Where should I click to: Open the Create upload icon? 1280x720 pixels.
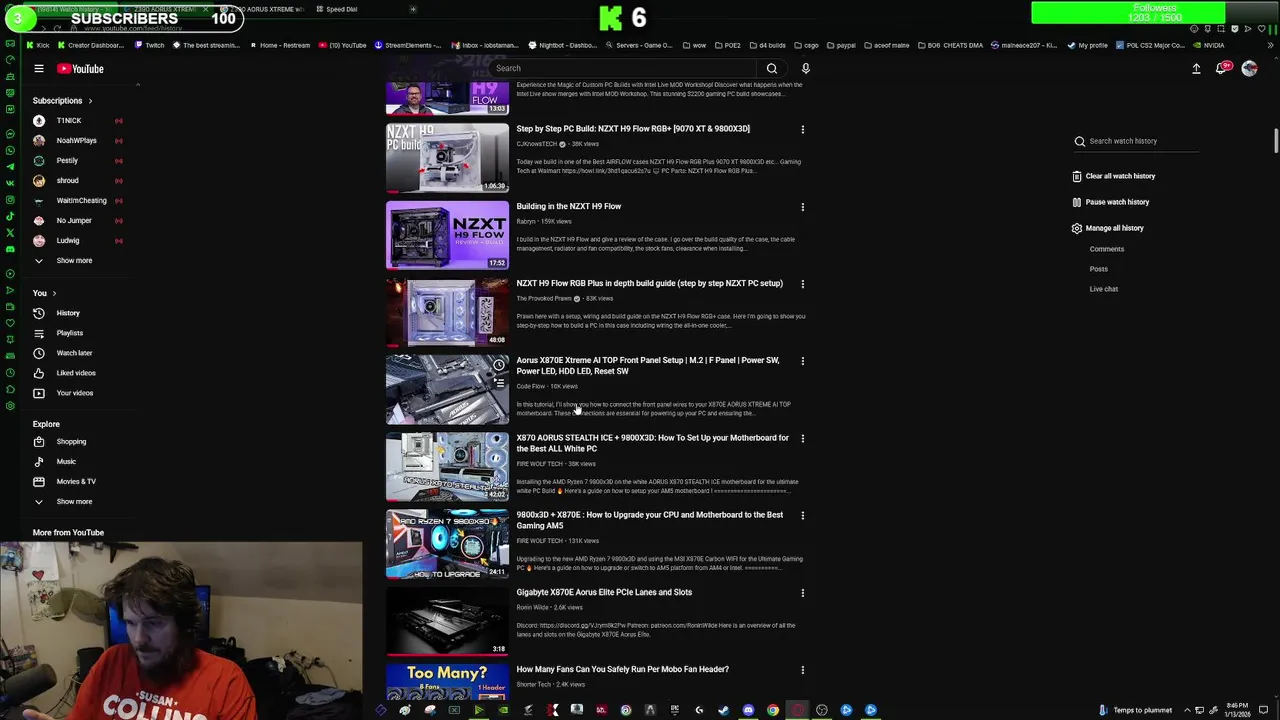(x=1196, y=69)
